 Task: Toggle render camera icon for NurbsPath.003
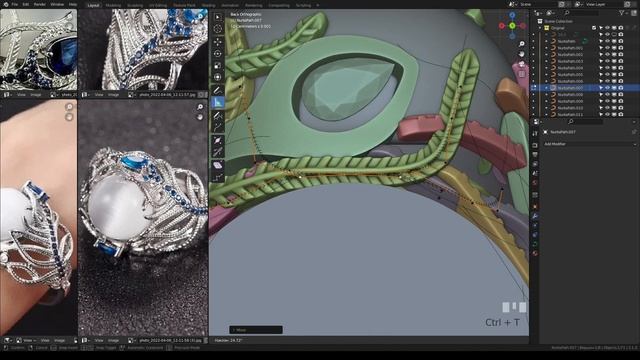point(621,61)
